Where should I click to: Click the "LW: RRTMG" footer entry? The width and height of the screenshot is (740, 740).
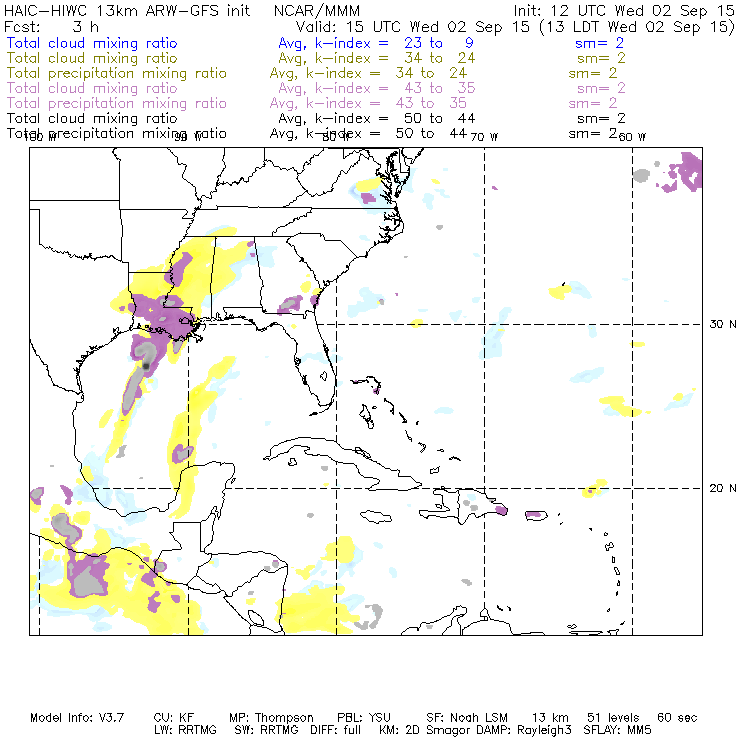185,730
